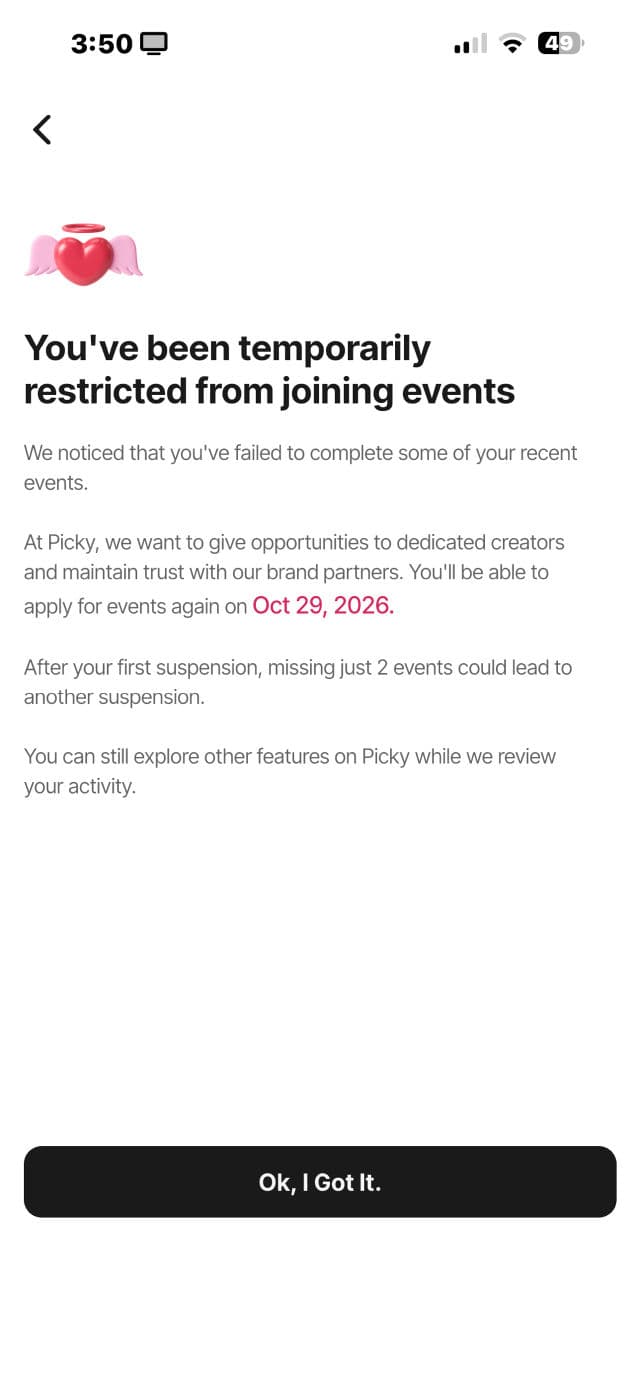Click the 'failed to complete some' paragraph
This screenshot has height=1387, width=640.
301,467
